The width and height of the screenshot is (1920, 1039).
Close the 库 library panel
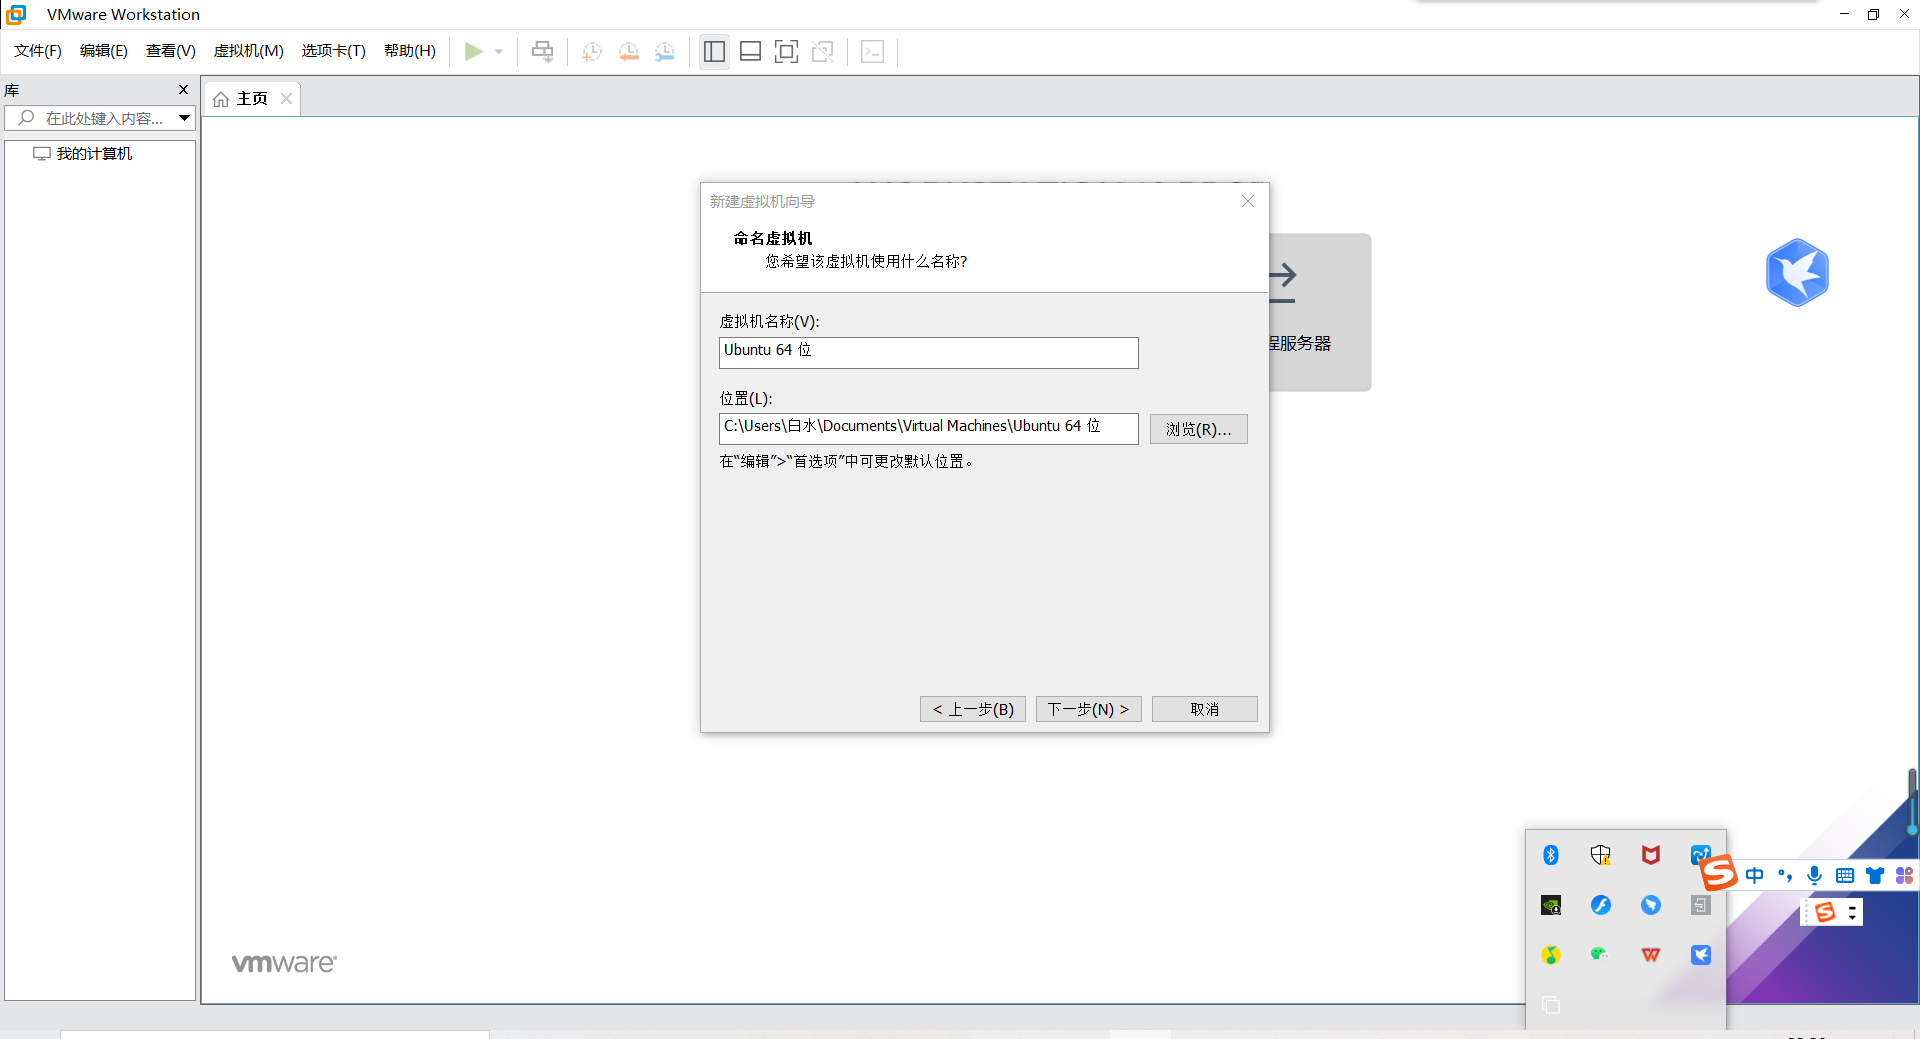pos(183,90)
